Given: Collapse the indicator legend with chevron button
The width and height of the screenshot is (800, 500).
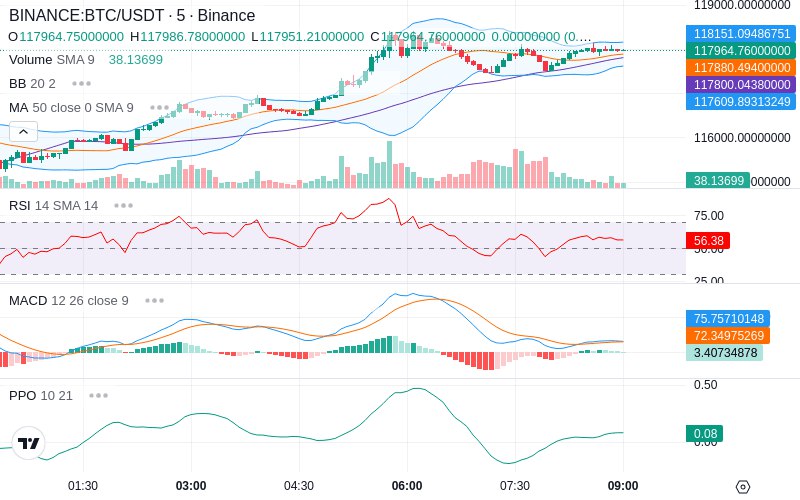Looking at the screenshot, I should pyautogui.click(x=23, y=132).
